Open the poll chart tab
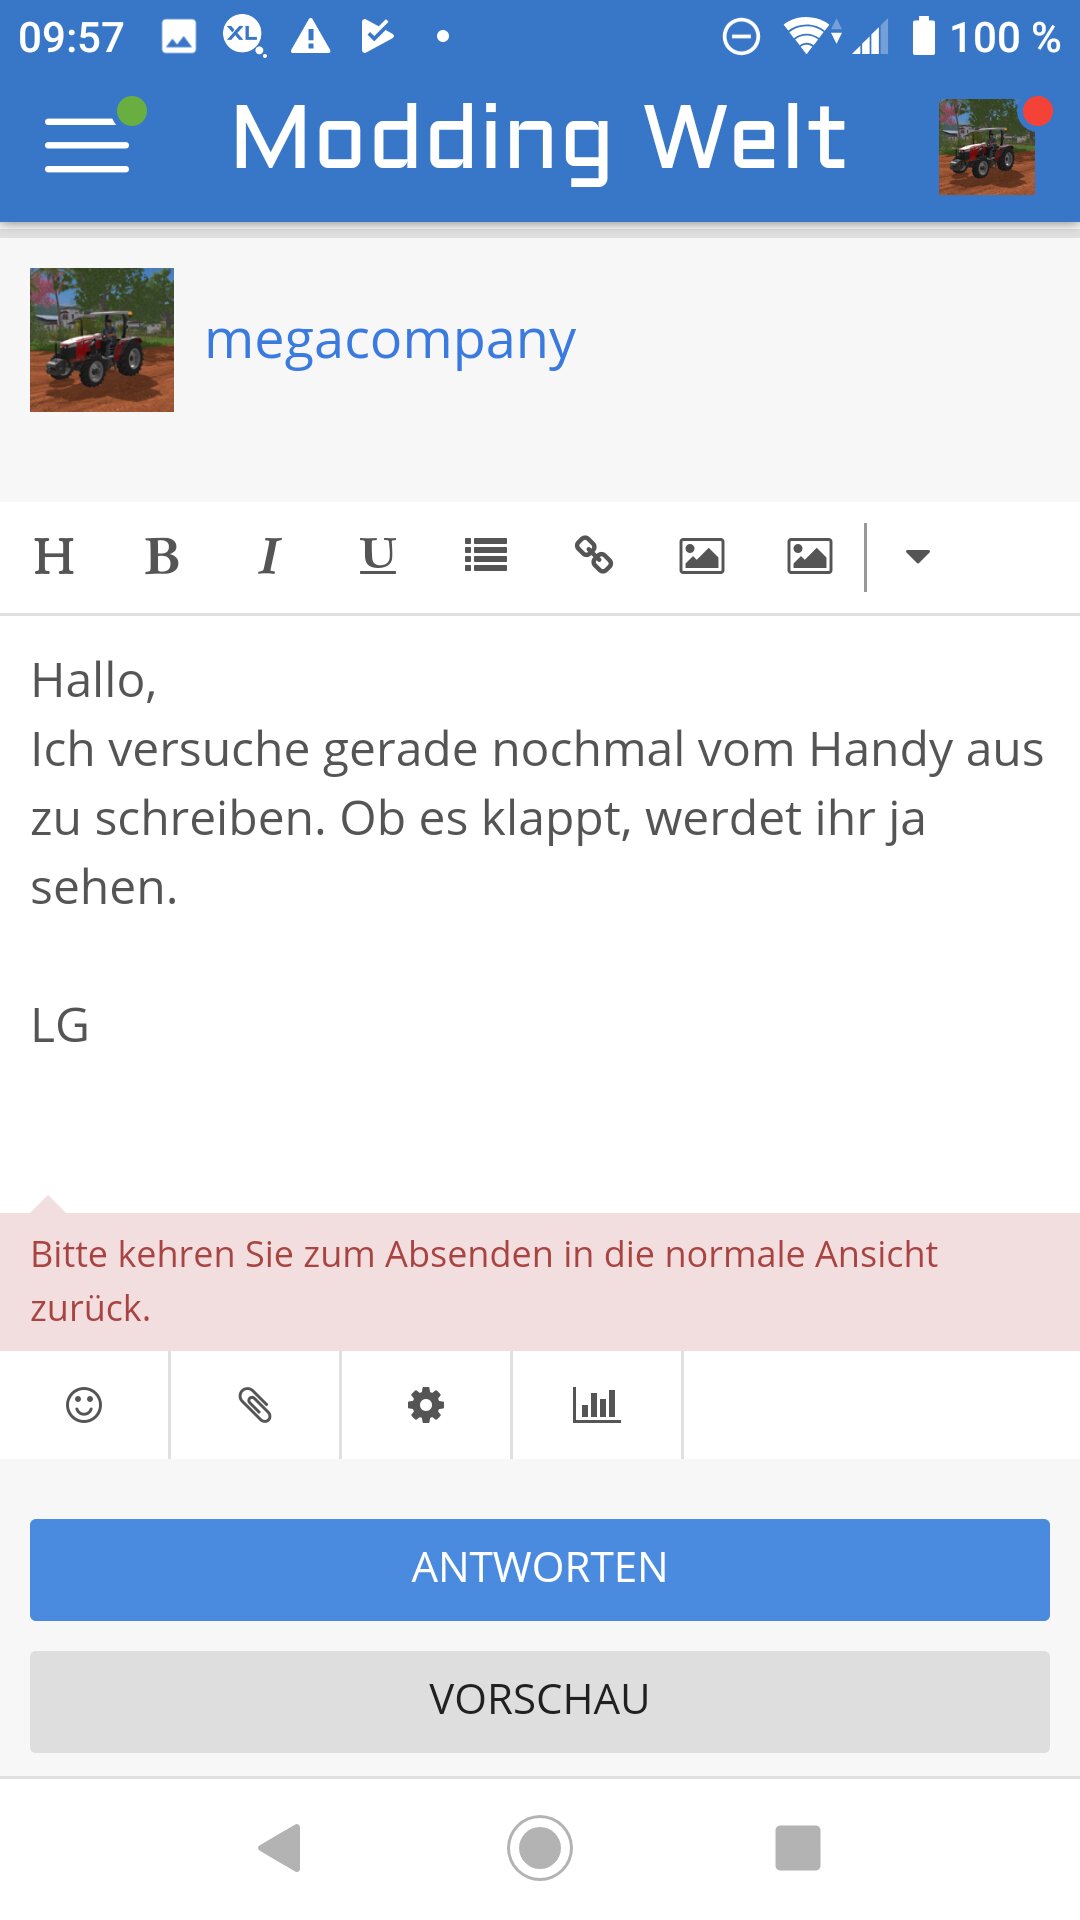Viewport: 1080px width, 1920px height. (x=597, y=1405)
